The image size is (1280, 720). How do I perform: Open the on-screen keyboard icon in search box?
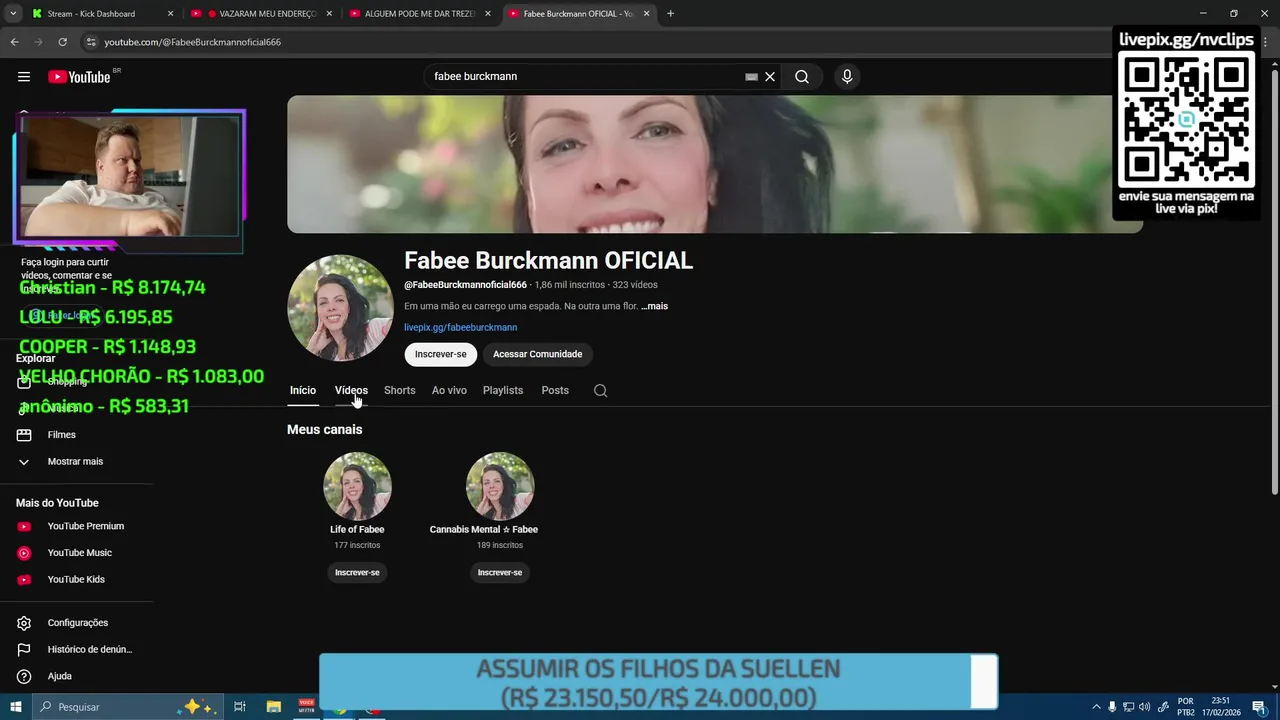(x=751, y=77)
